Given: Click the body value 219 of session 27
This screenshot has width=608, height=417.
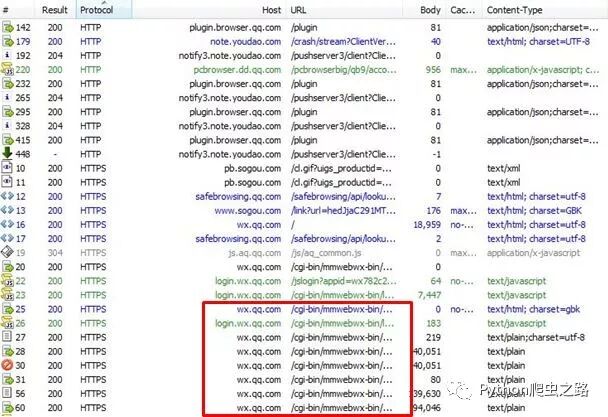Looking at the screenshot, I should (x=434, y=337).
